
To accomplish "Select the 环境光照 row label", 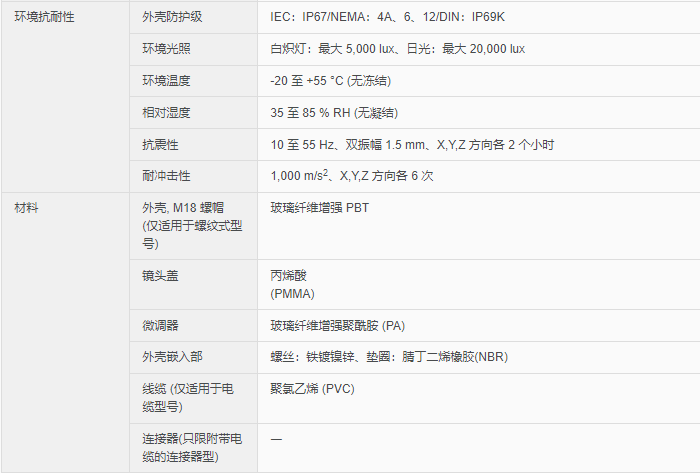I will [166, 49].
